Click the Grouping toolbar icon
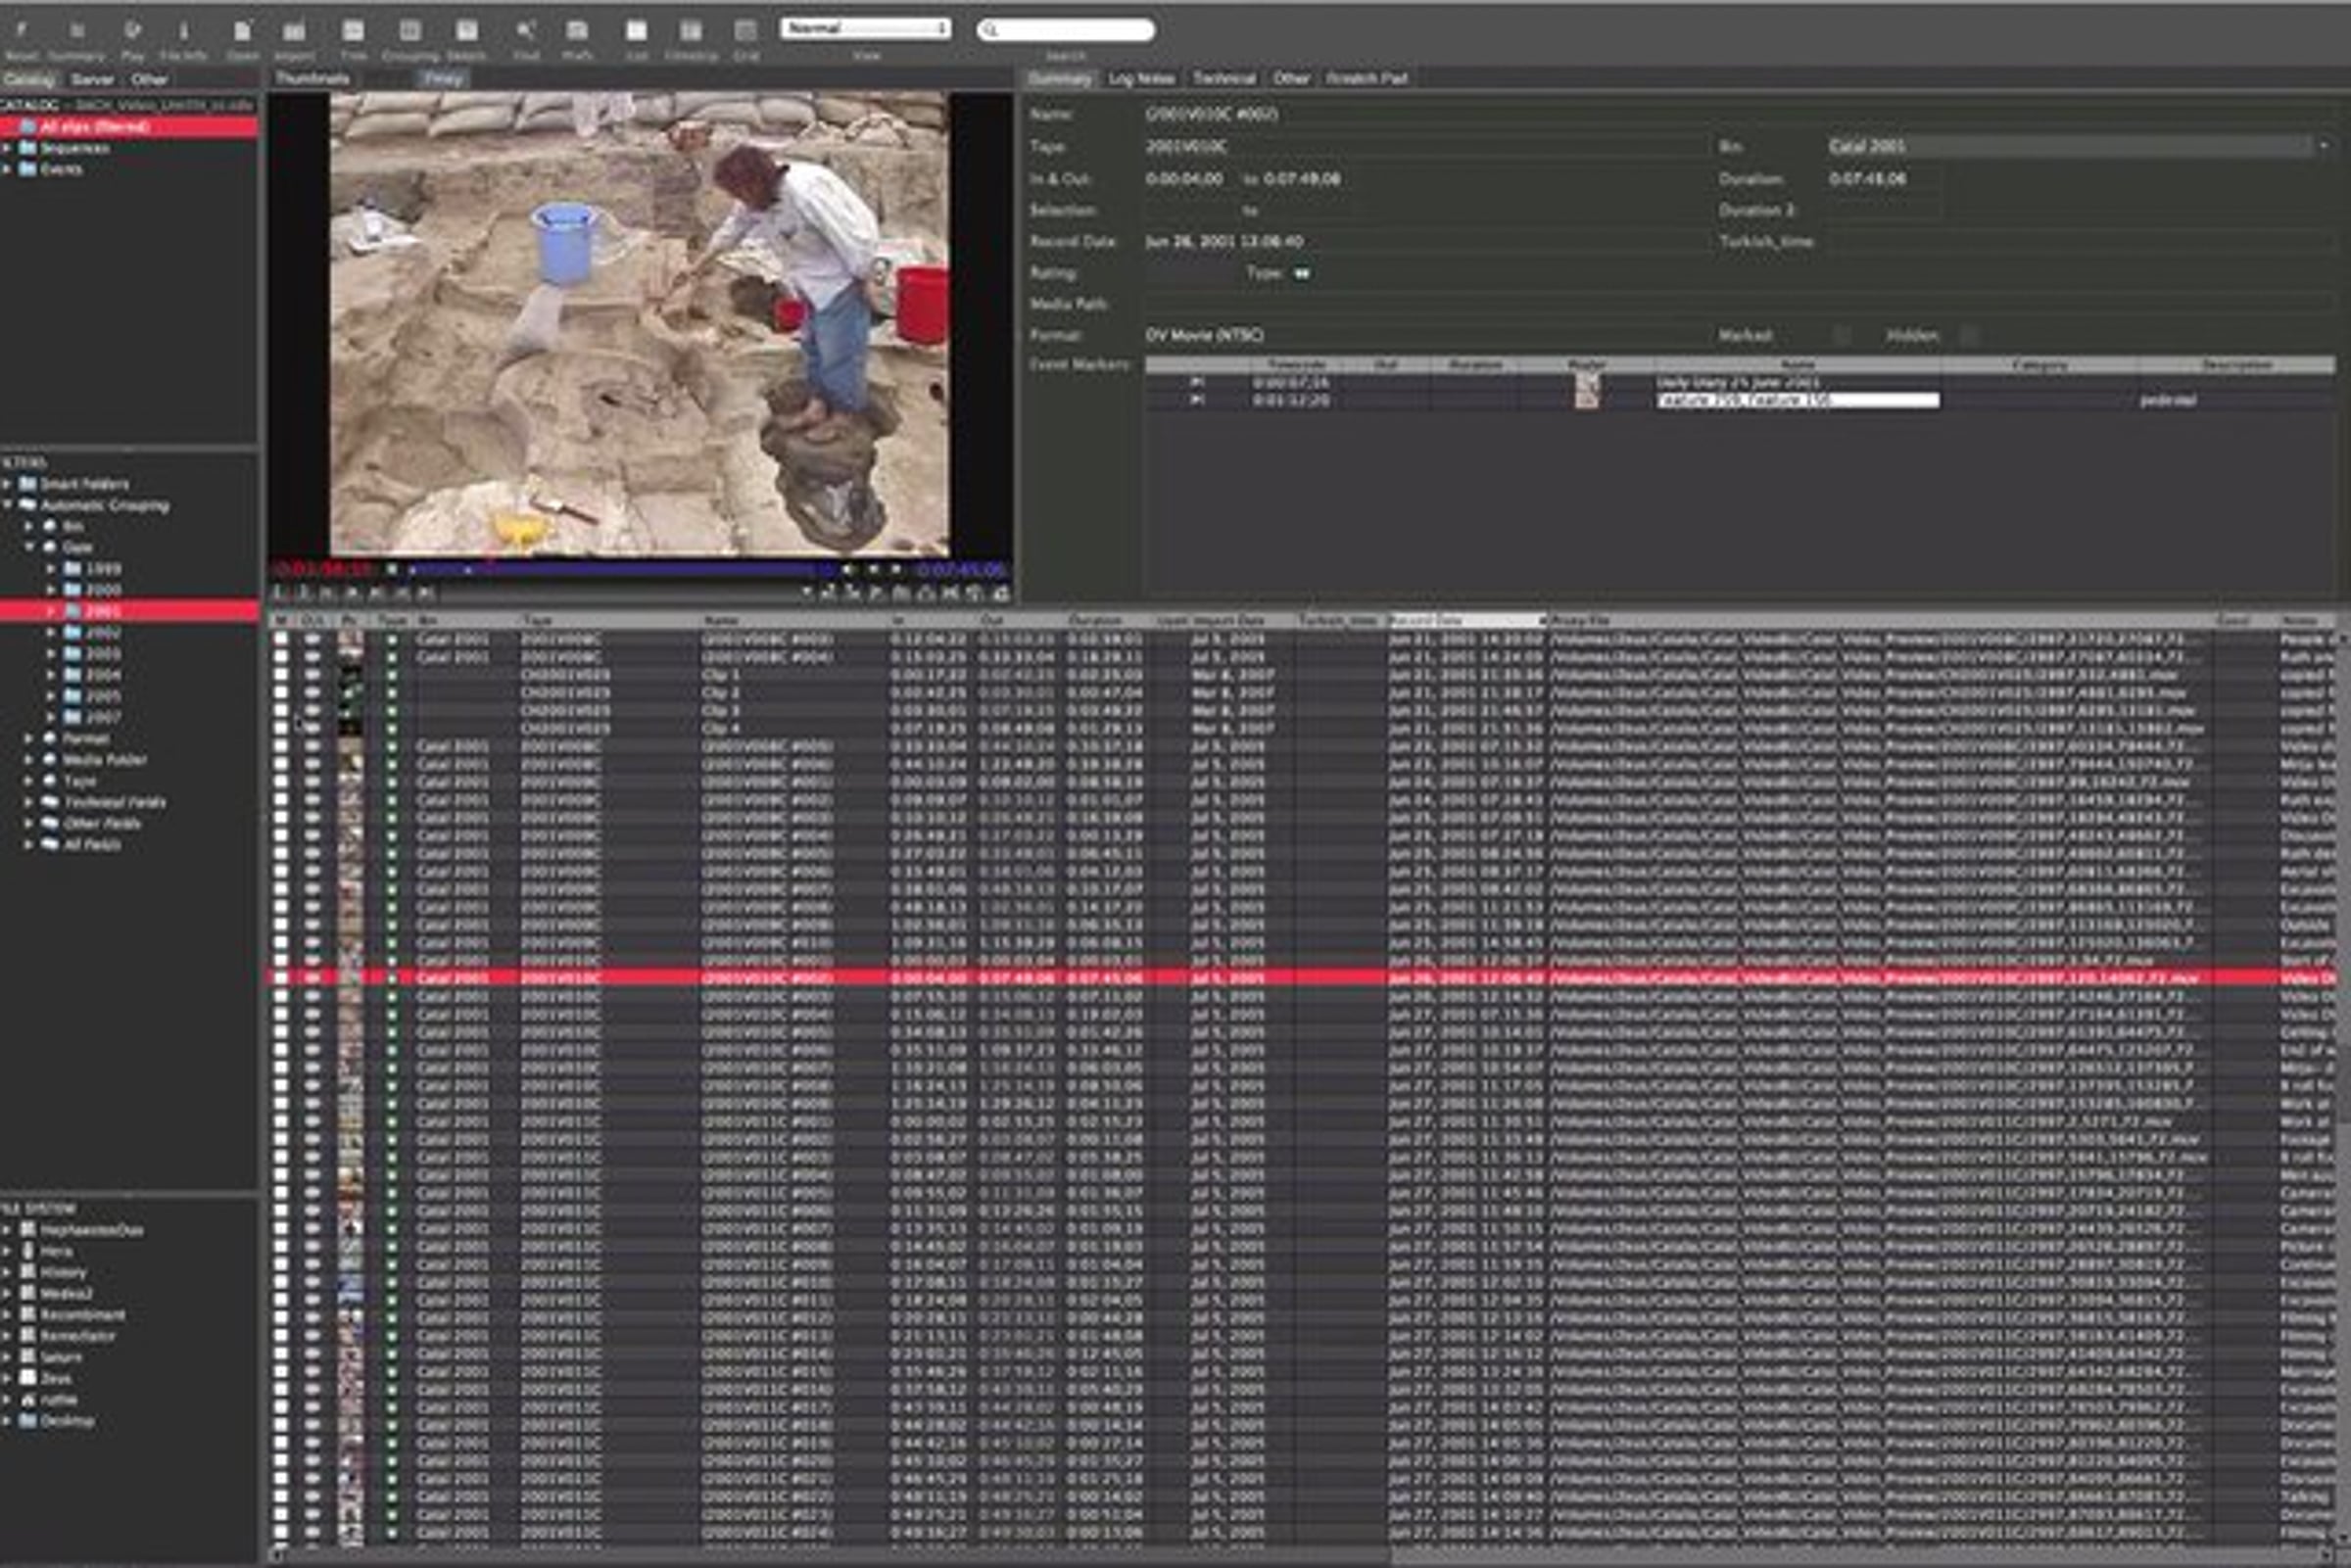 coord(410,31)
